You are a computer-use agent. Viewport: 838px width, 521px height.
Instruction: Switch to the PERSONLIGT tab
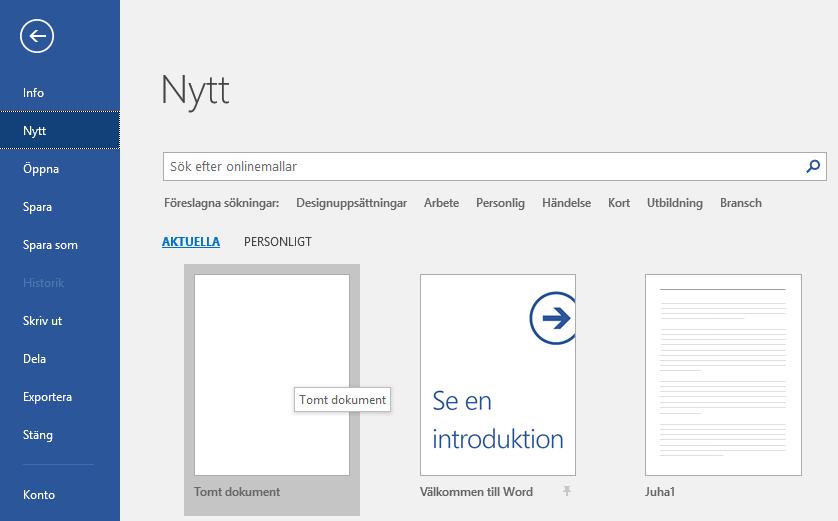[x=277, y=242]
